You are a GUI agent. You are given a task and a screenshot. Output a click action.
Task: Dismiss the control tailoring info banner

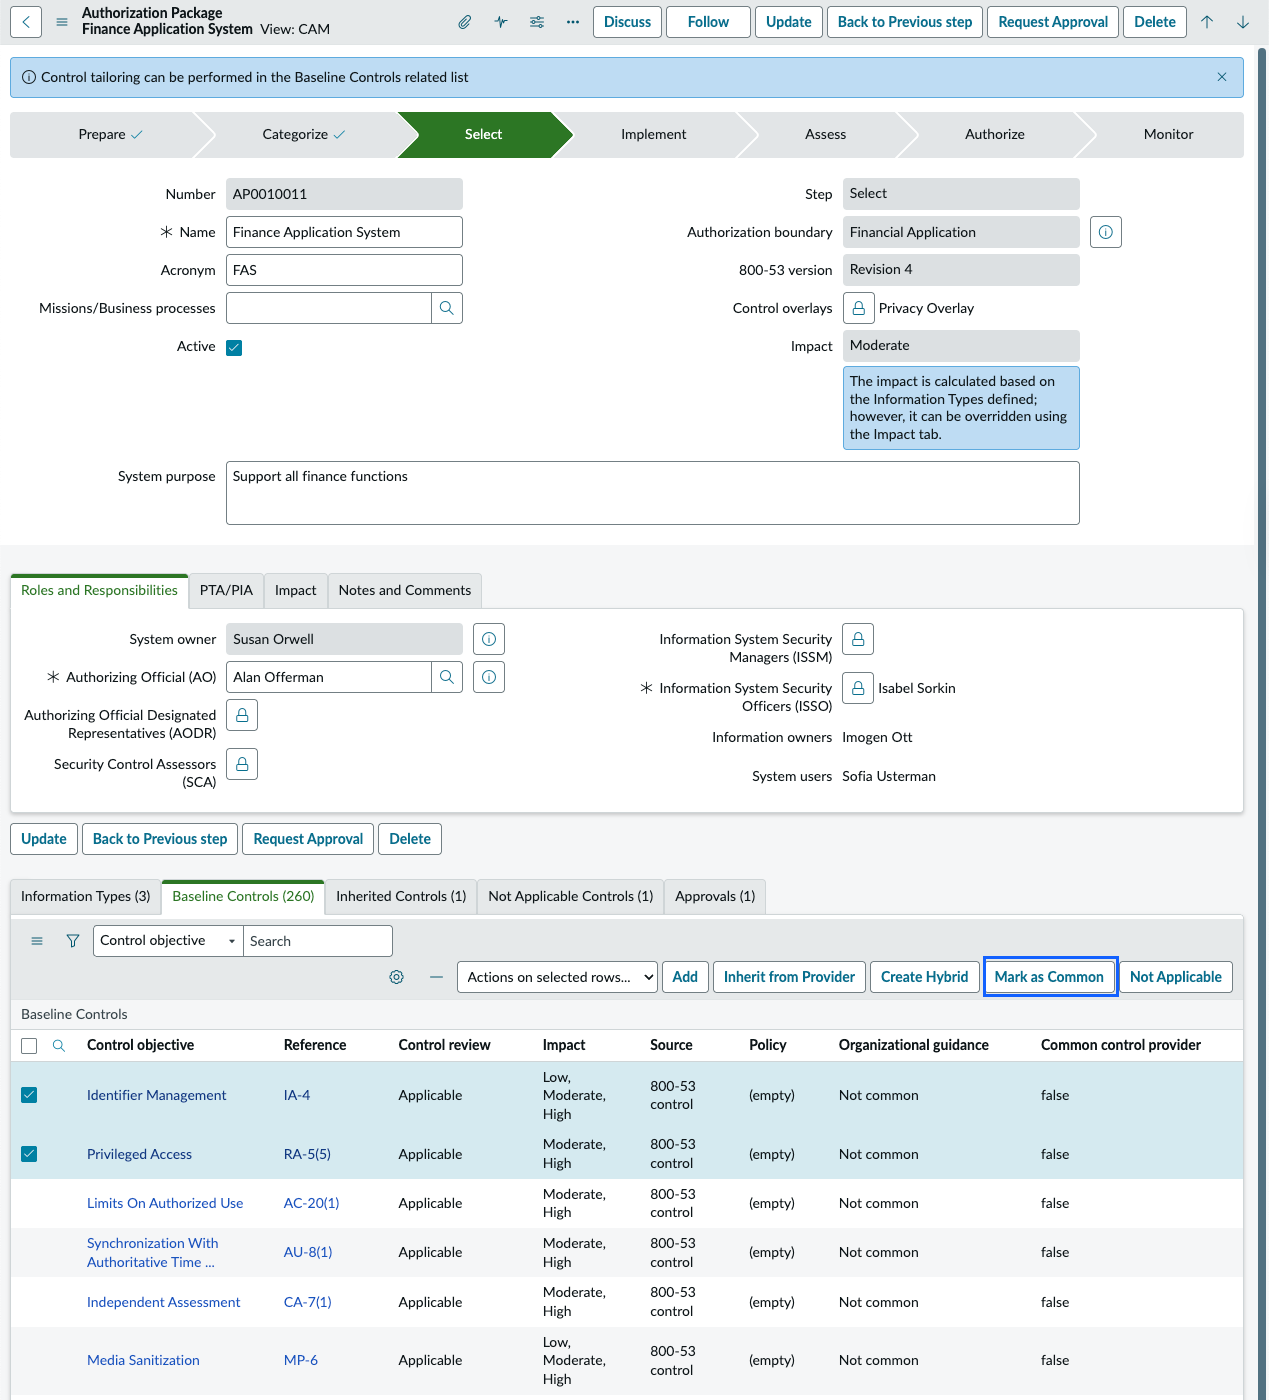point(1222,77)
